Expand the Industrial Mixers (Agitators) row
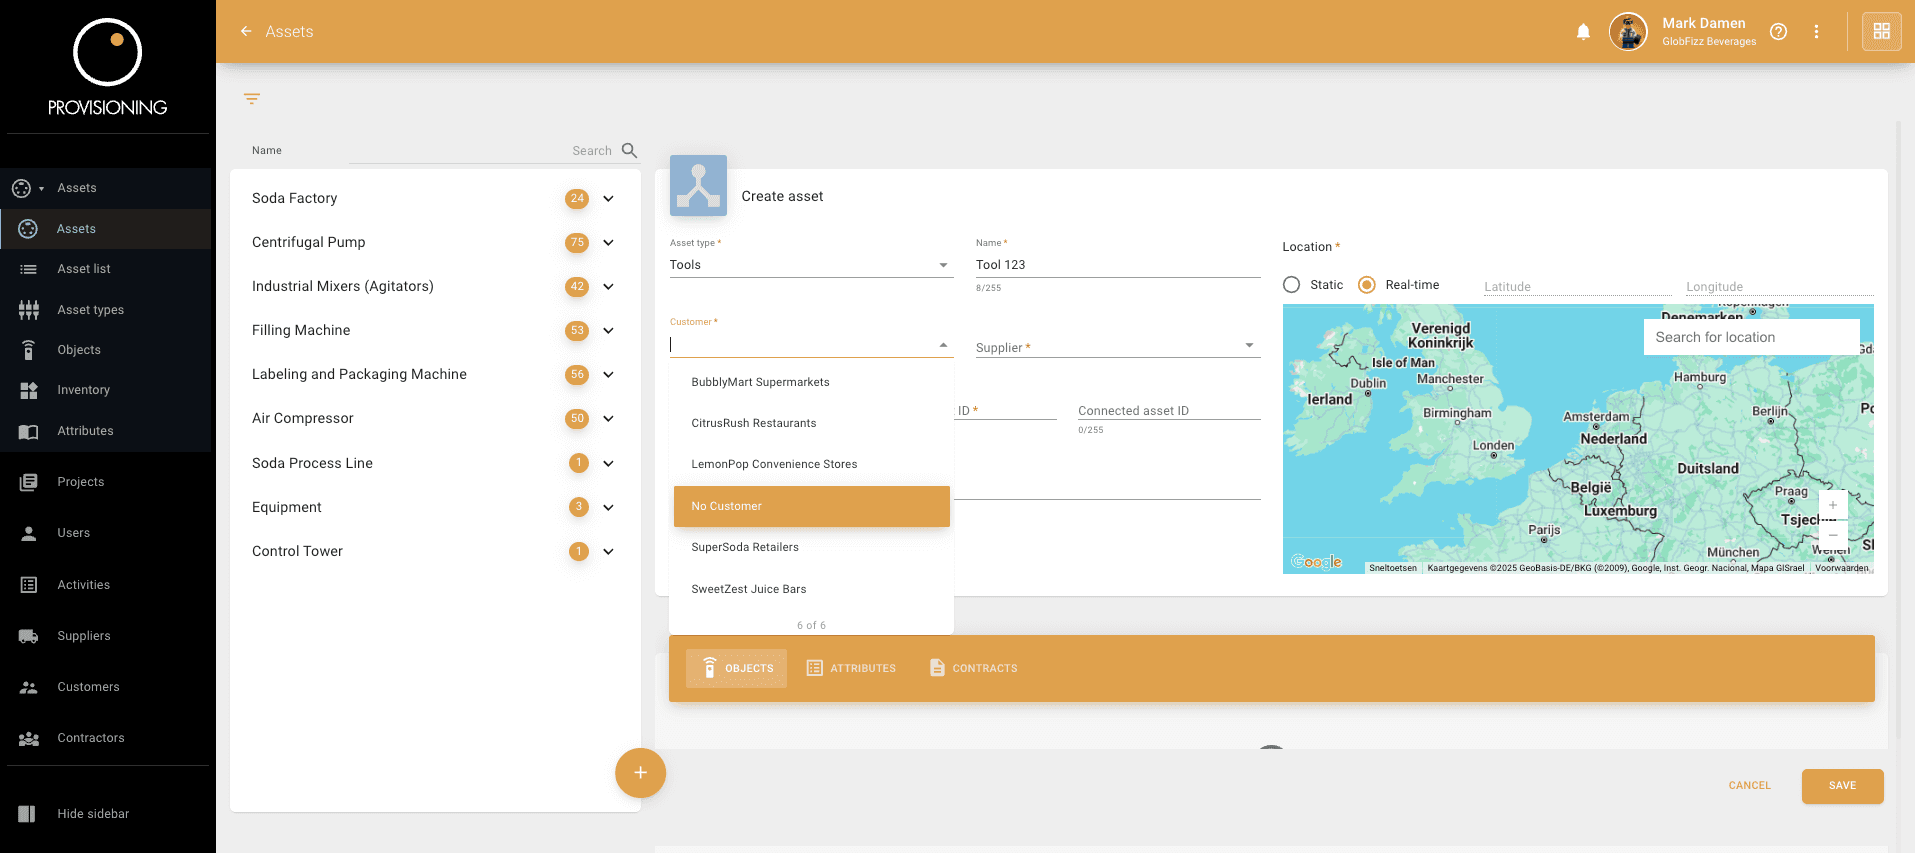Viewport: 1915px width, 853px height. pos(608,287)
